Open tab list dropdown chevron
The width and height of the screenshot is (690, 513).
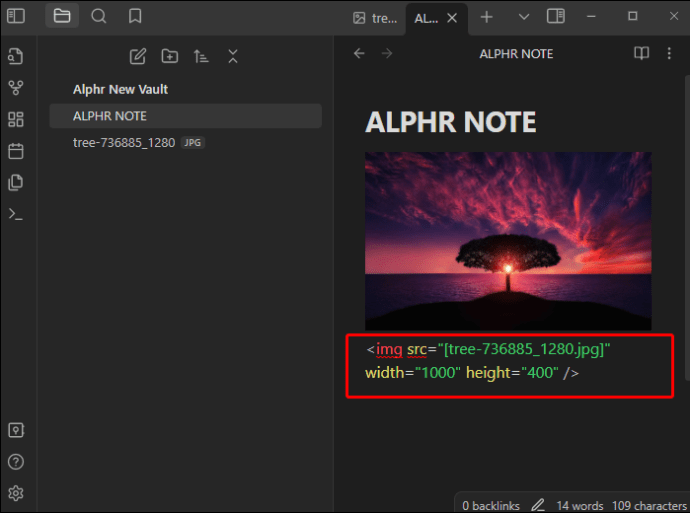pos(524,17)
